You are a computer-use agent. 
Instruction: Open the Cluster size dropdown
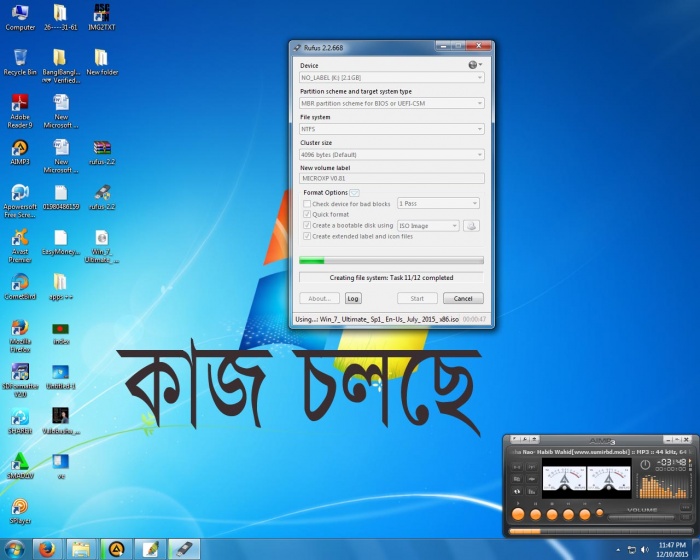[x=392, y=155]
